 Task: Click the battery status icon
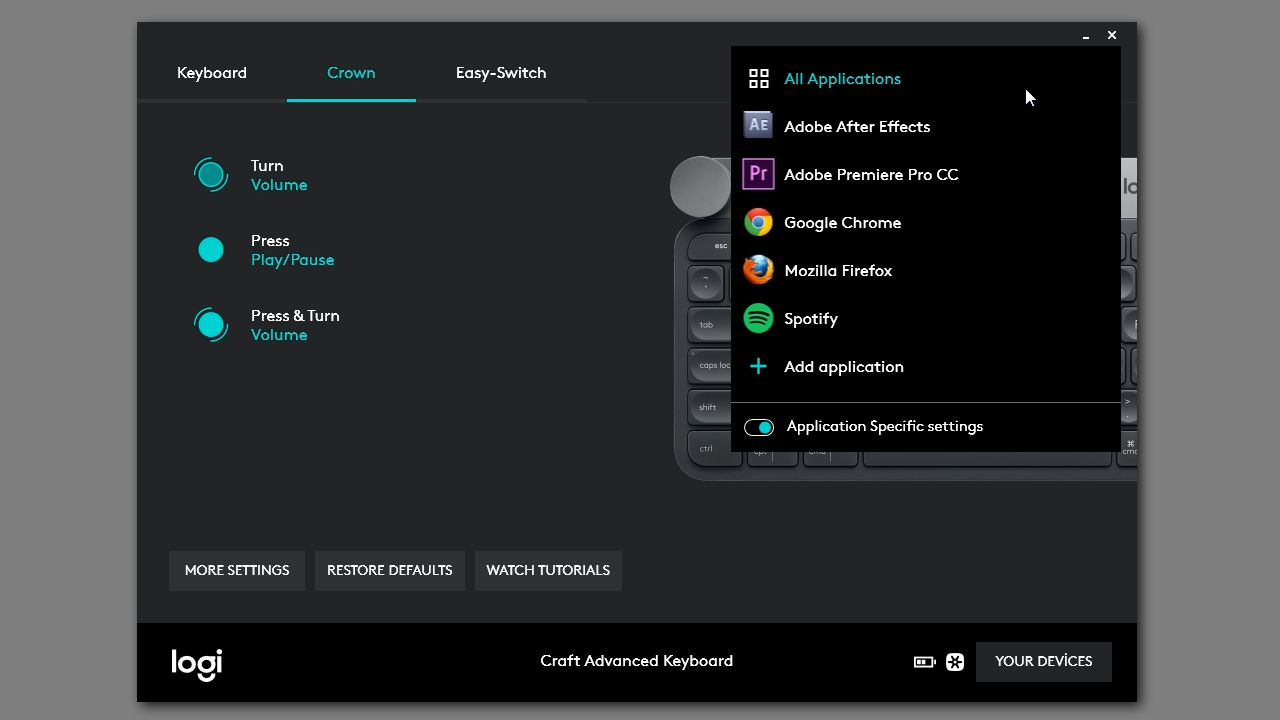[x=925, y=662]
